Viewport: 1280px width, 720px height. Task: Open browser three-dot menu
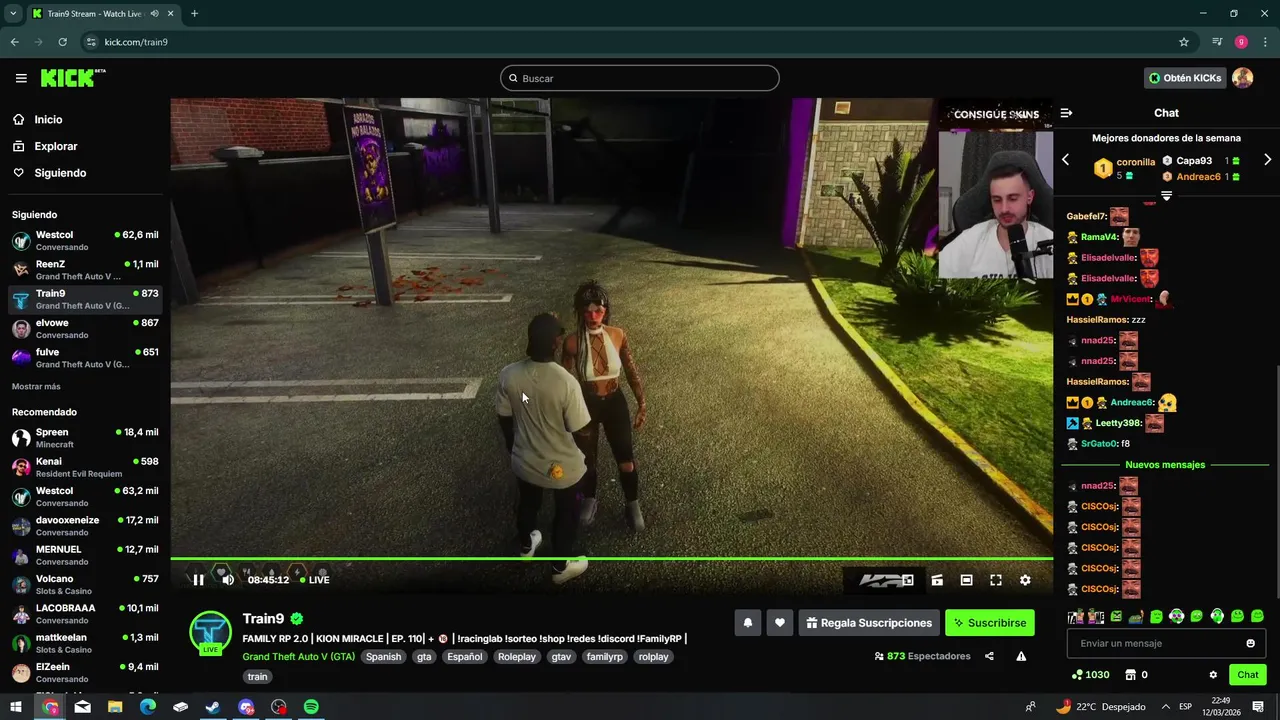pyautogui.click(x=1265, y=42)
